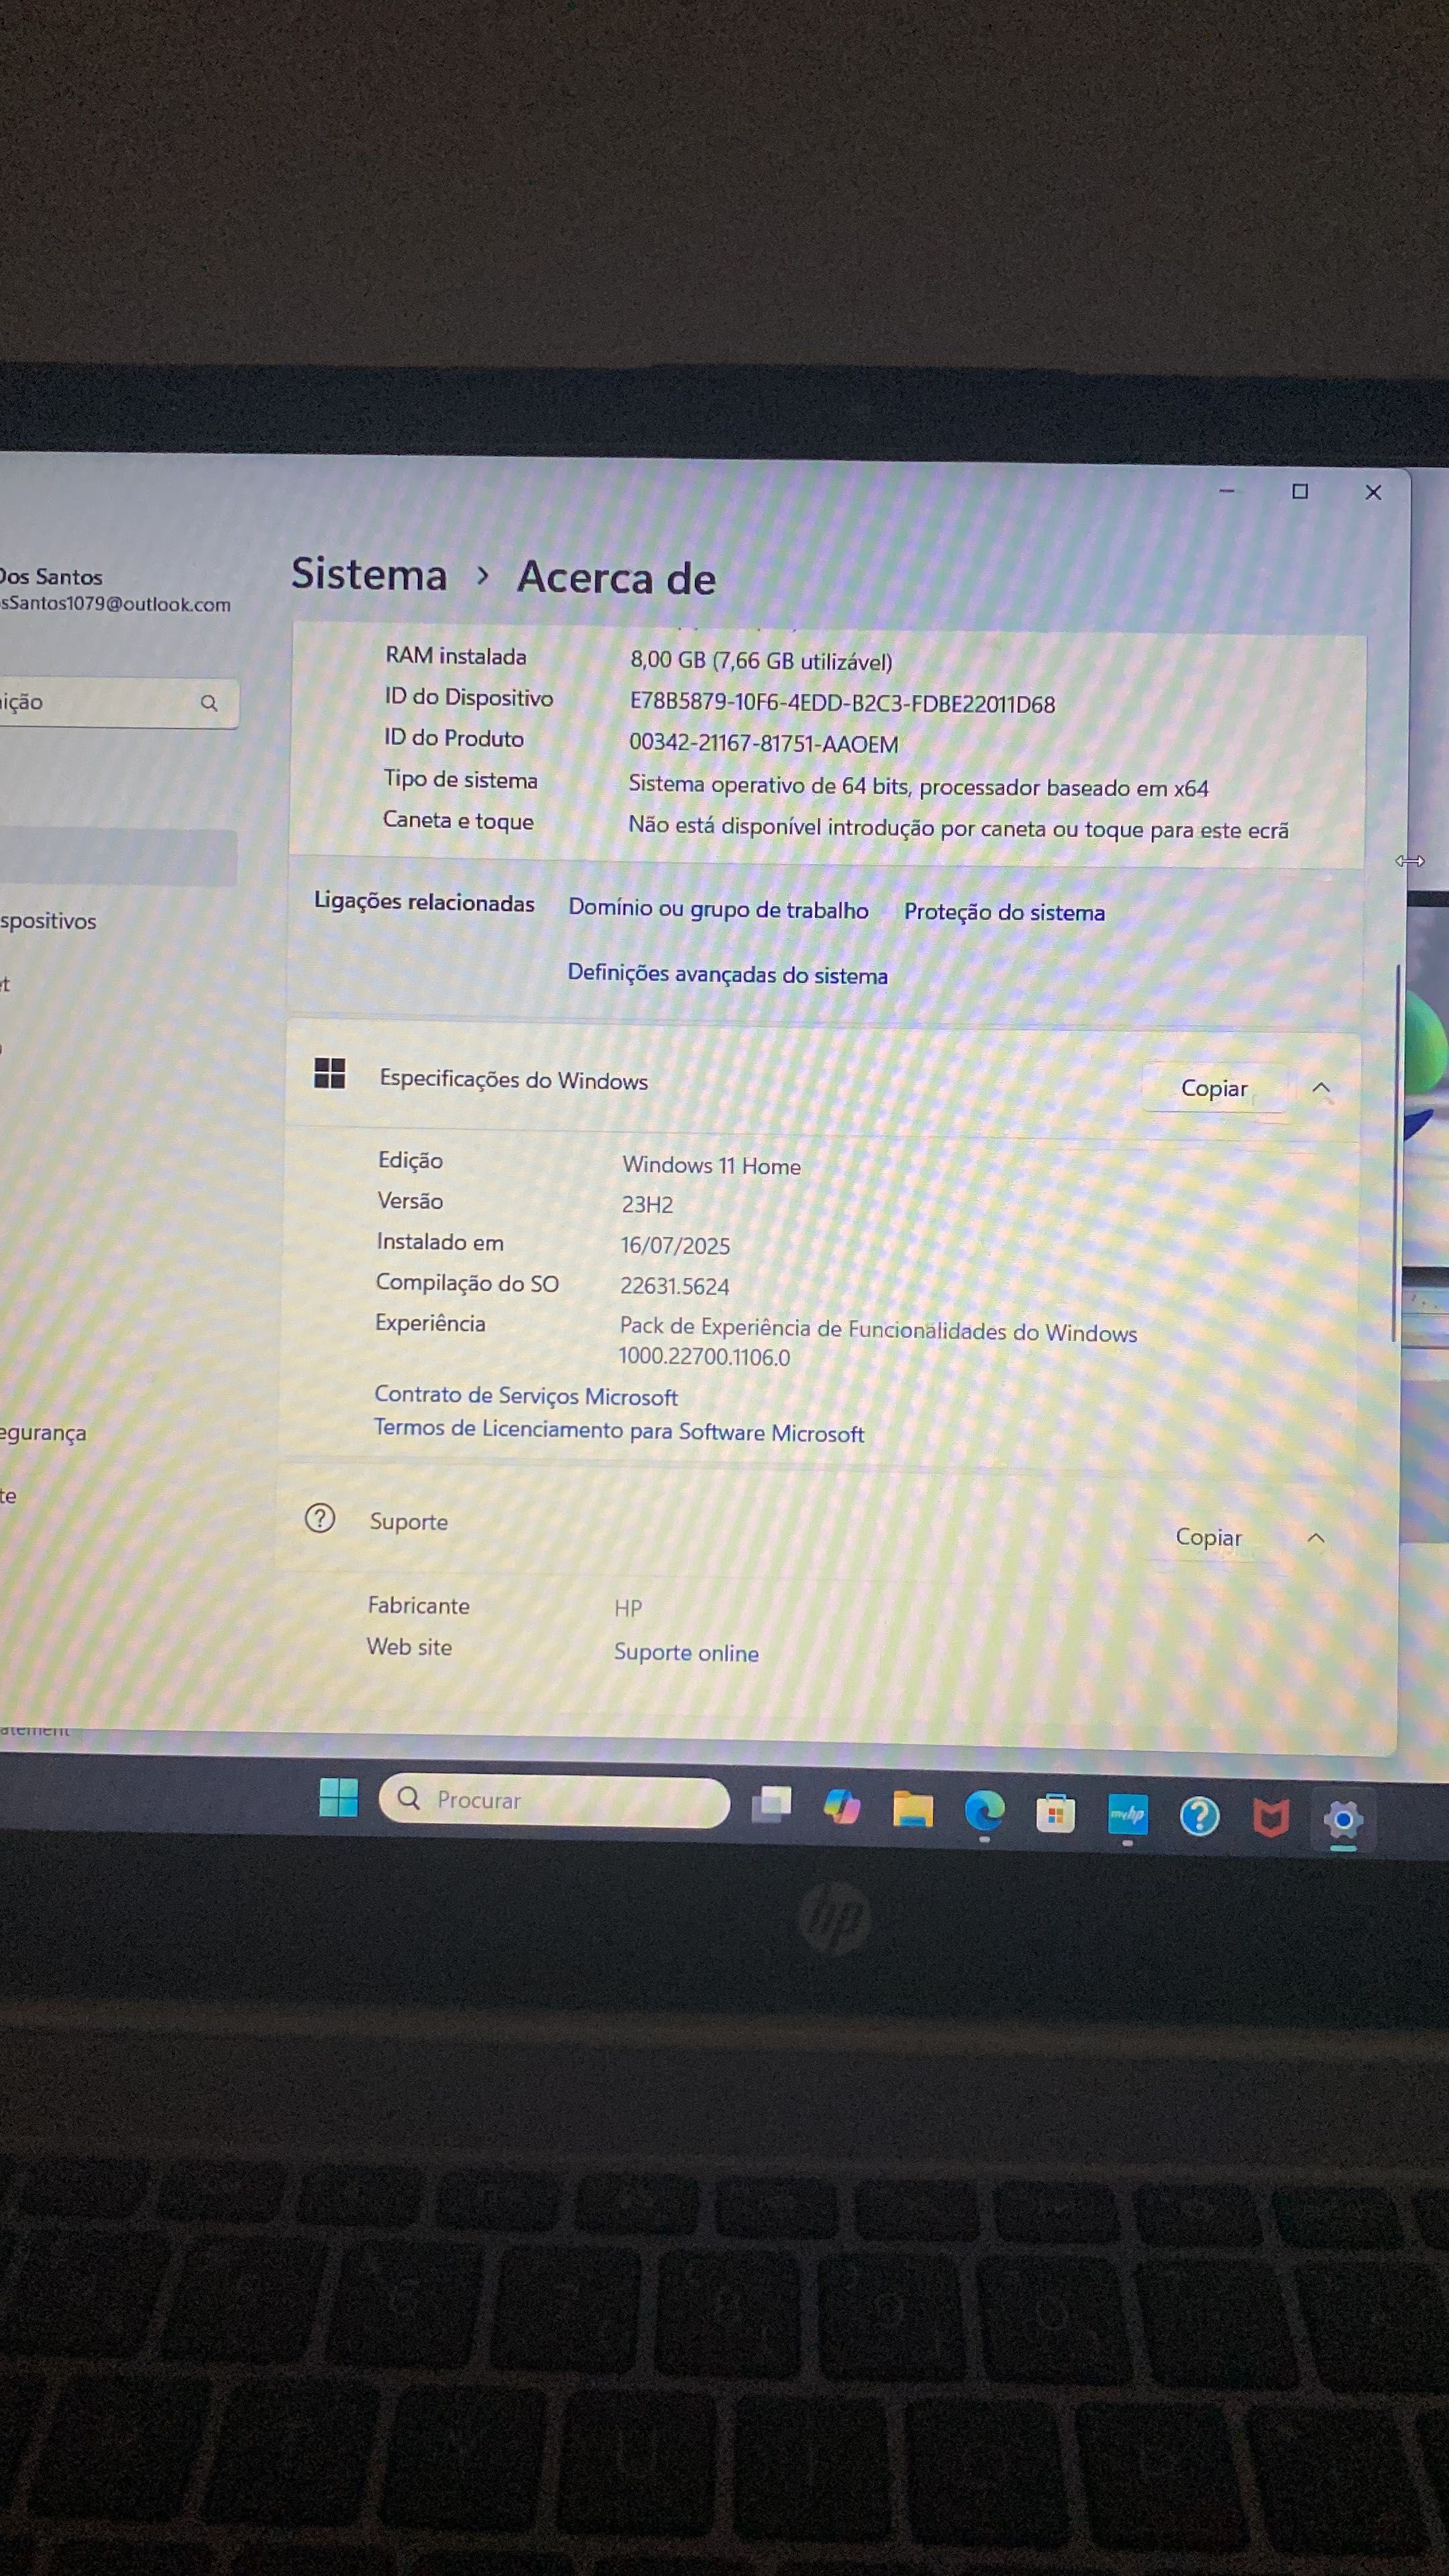Select the experience pack value 1000.22700.1106.0
Screen dimensions: 1449x2576
tap(704, 1357)
